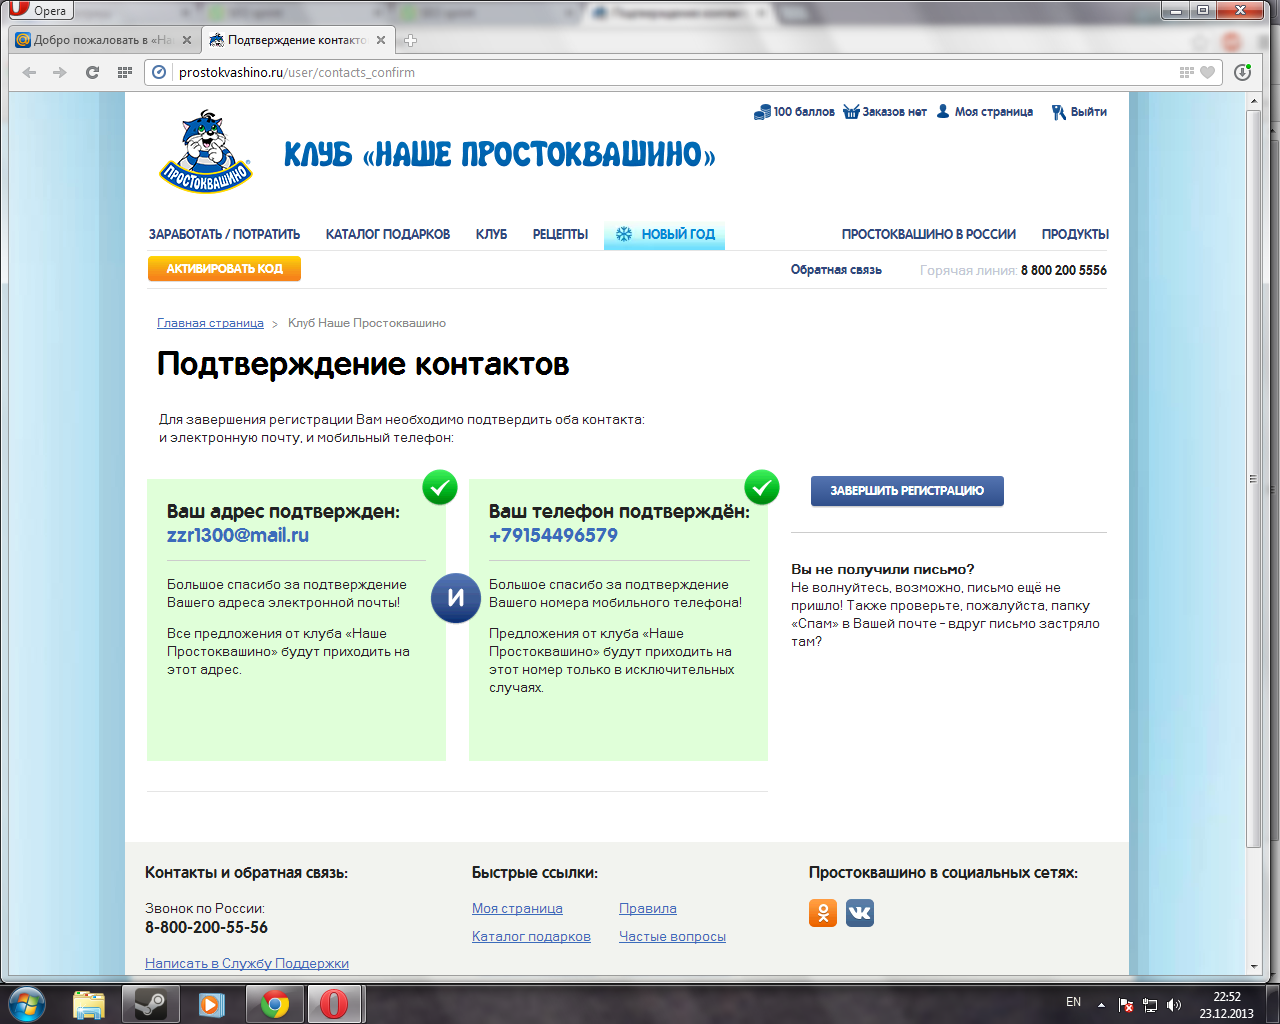The width and height of the screenshot is (1280, 1024).
Task: Click 'ЗАВЕРШИТЬ РЕГИСТРАЦИЮ' button
Action: [x=907, y=491]
